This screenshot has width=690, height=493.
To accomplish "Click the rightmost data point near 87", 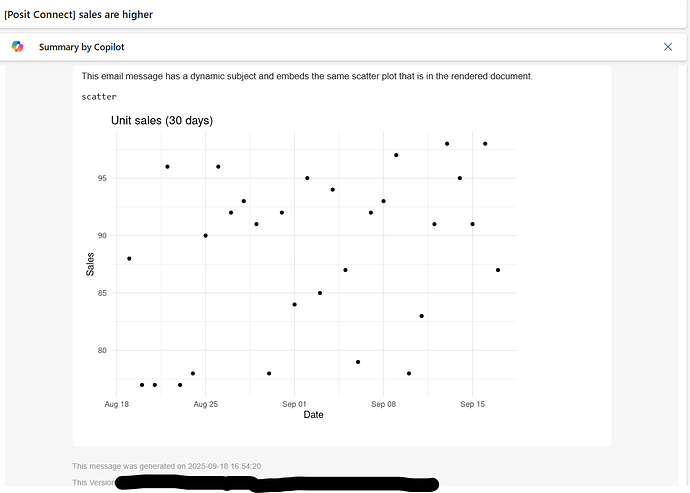I will (x=498, y=270).
